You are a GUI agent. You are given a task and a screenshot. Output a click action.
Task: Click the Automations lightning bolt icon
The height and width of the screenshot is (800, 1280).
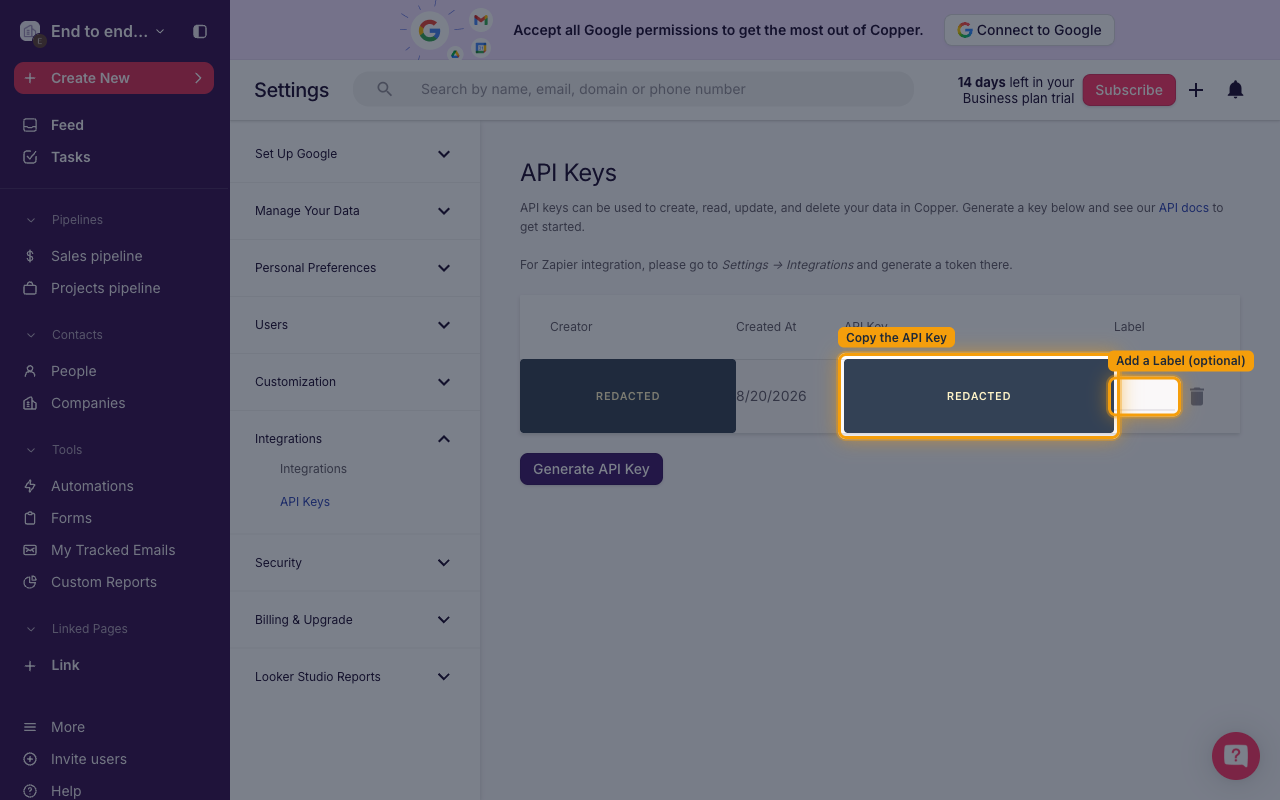point(30,486)
